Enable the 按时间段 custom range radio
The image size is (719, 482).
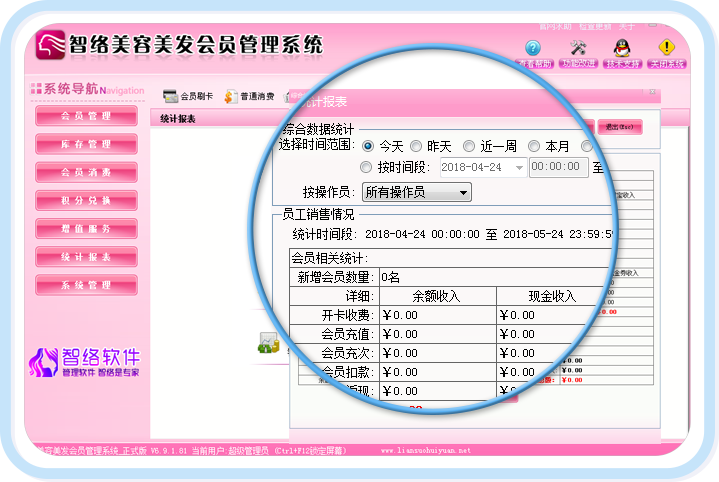click(x=365, y=167)
